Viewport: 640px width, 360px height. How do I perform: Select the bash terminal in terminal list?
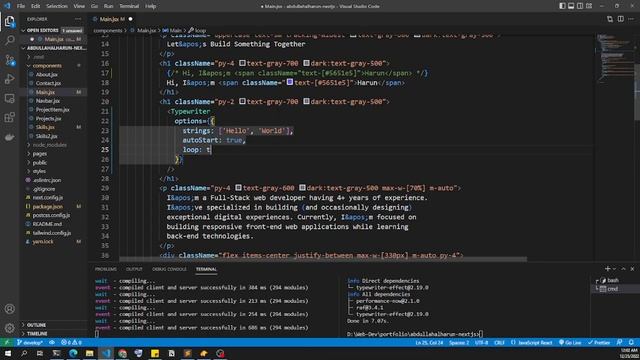[614, 280]
